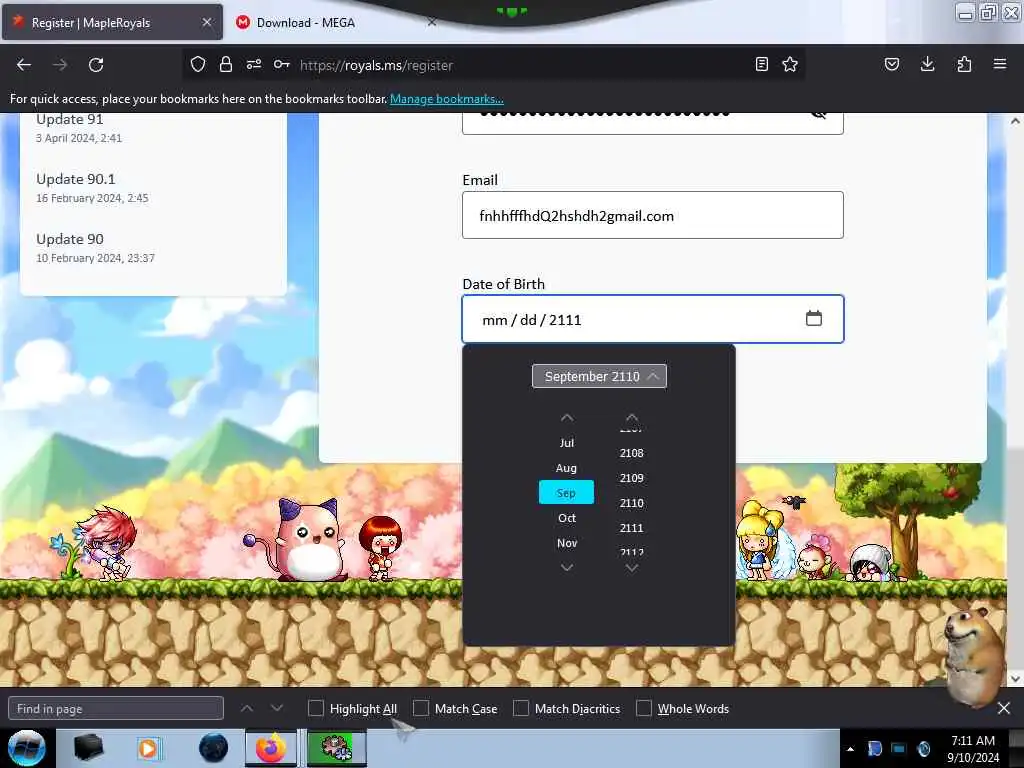
Task: Move month list down with chevron
Action: coord(567,568)
